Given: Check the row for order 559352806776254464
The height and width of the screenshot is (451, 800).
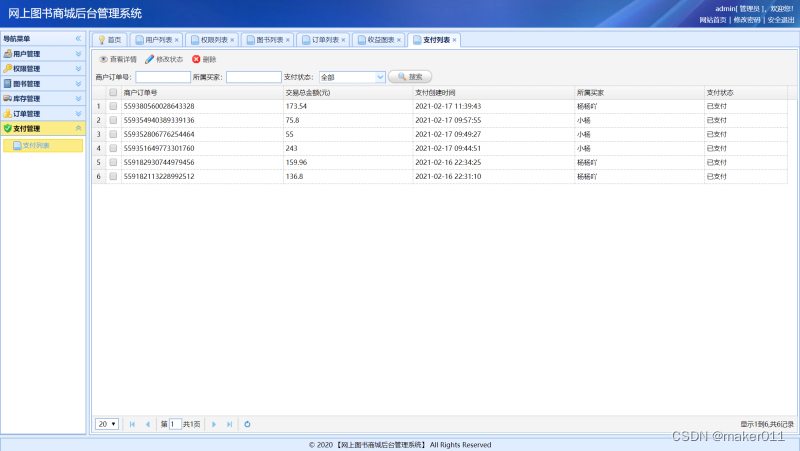Looking at the screenshot, I should tap(113, 134).
